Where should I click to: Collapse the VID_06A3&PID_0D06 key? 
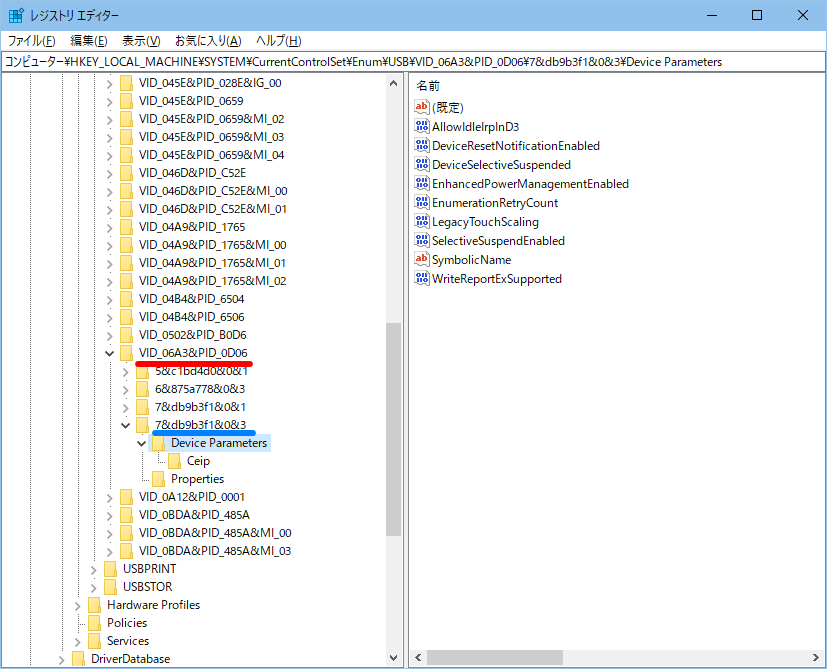(x=109, y=353)
